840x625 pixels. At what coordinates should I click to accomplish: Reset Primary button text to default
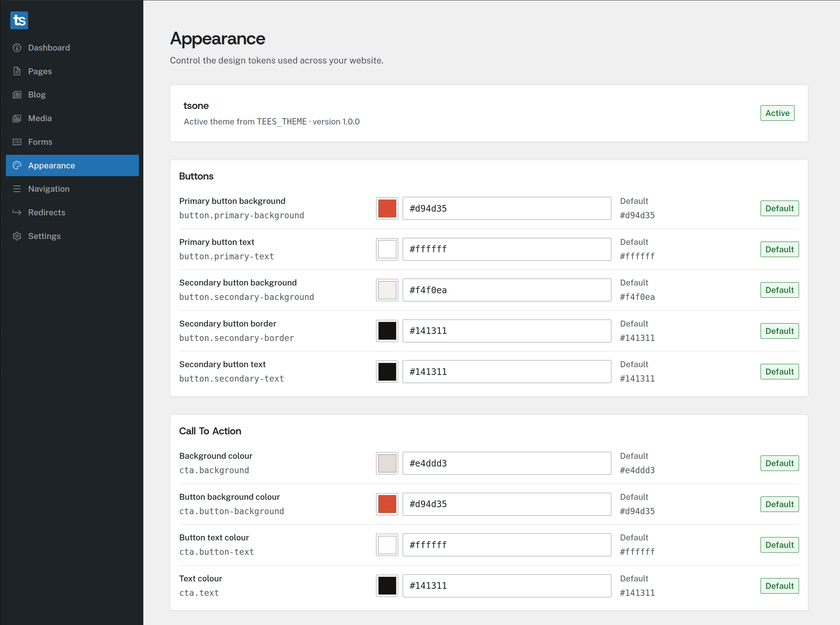779,249
